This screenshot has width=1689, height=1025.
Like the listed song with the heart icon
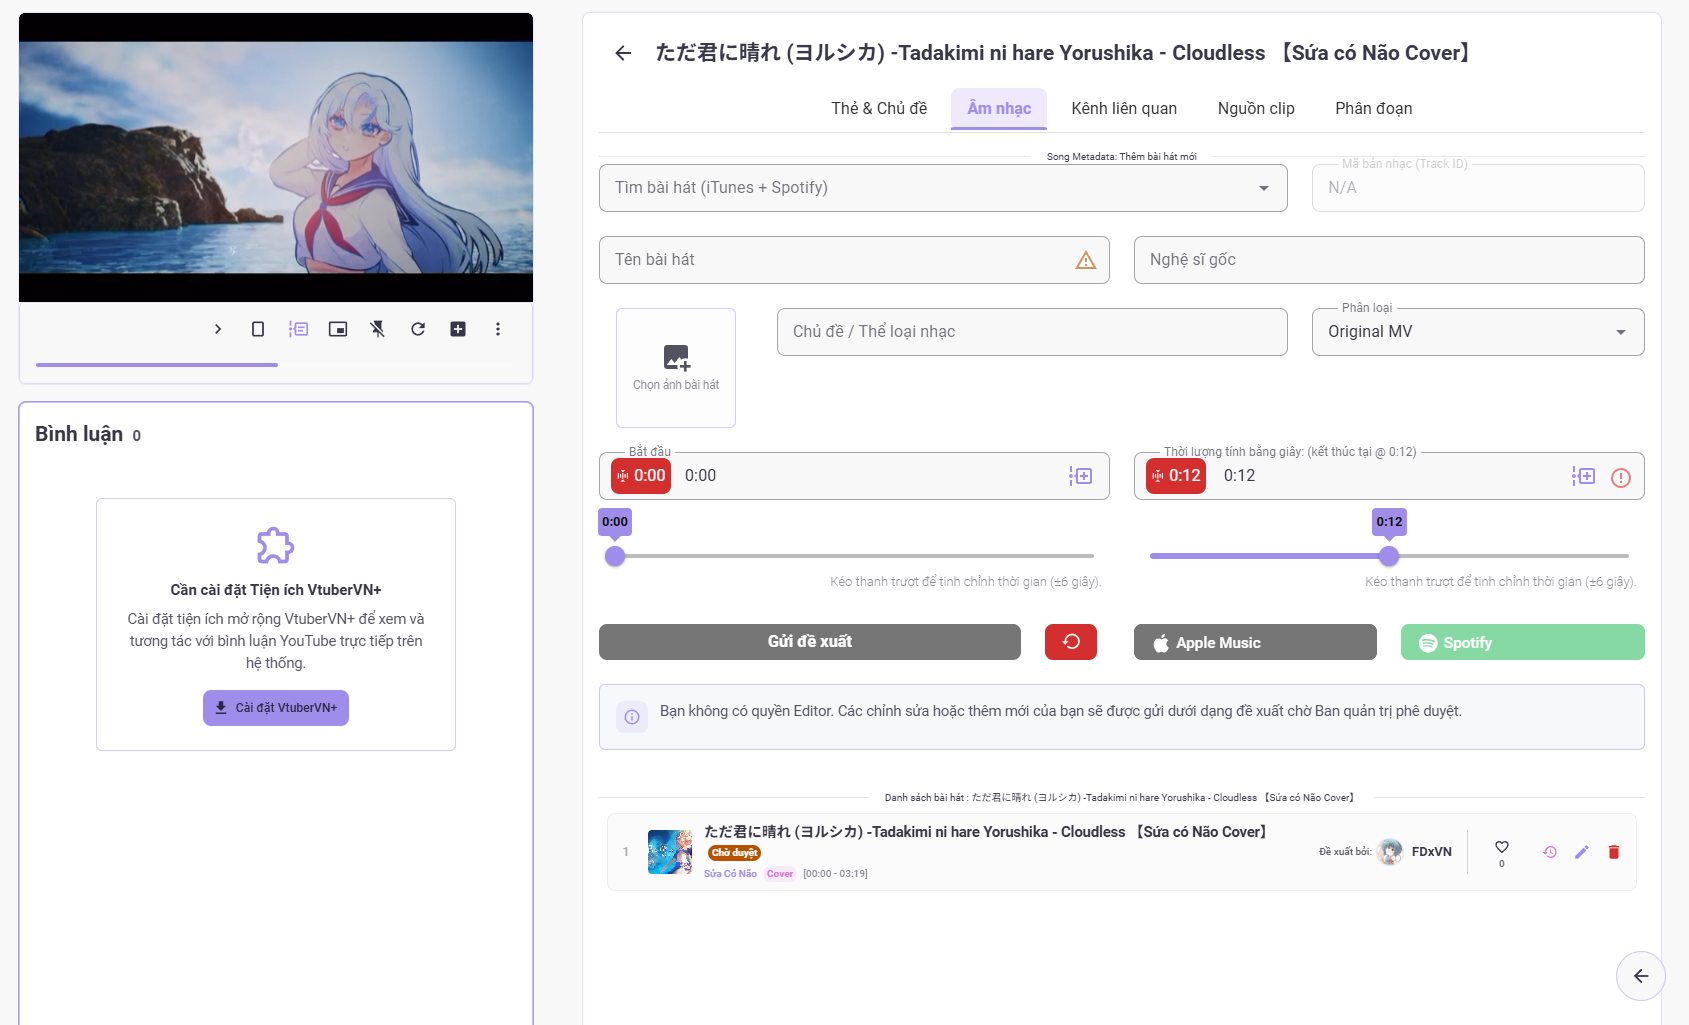coord(1502,847)
